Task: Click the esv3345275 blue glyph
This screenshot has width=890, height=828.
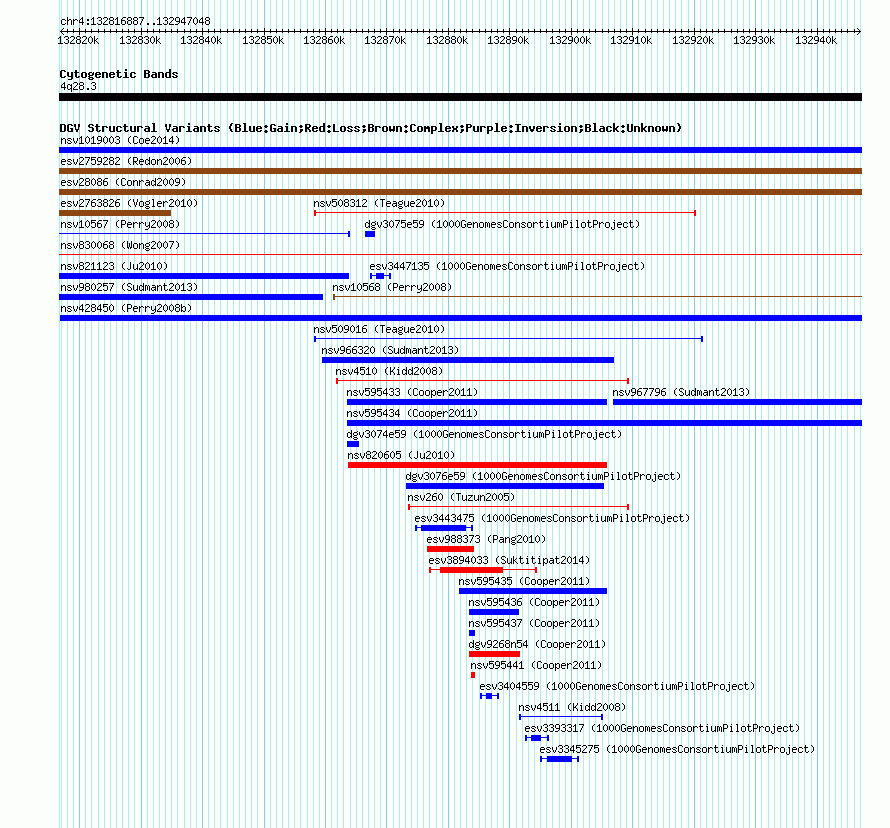Action: (x=560, y=759)
